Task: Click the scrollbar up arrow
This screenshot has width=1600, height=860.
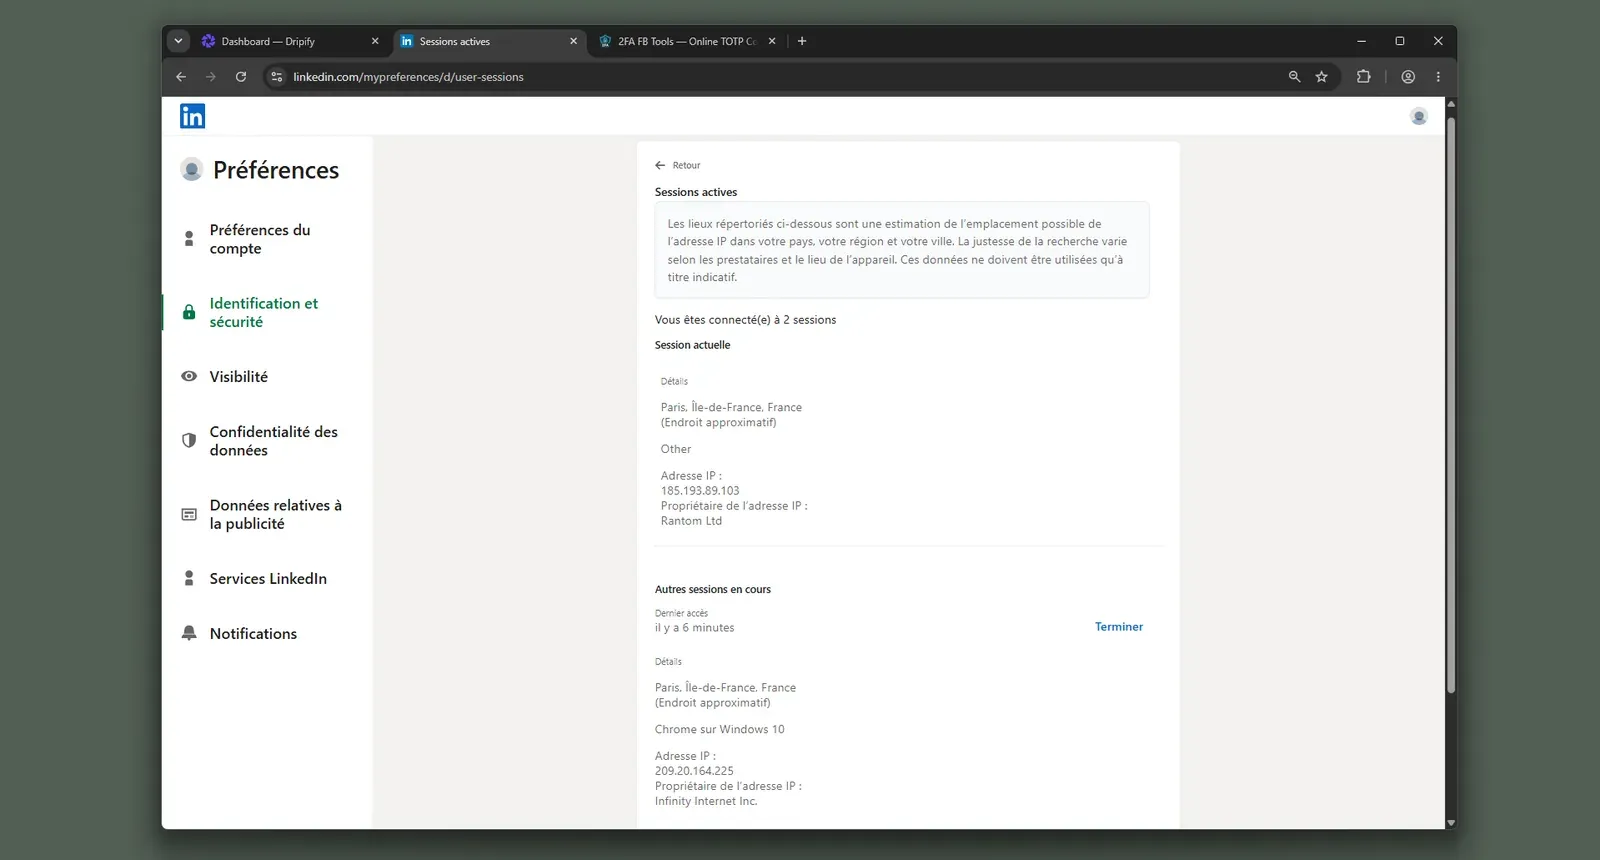Action: pyautogui.click(x=1450, y=104)
